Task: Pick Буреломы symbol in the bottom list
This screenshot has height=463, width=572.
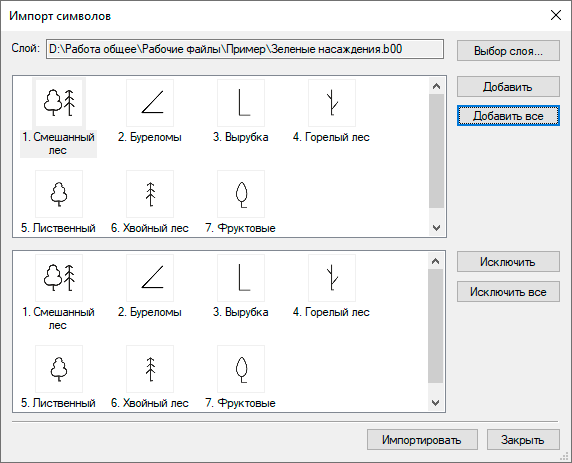Action: pos(150,278)
